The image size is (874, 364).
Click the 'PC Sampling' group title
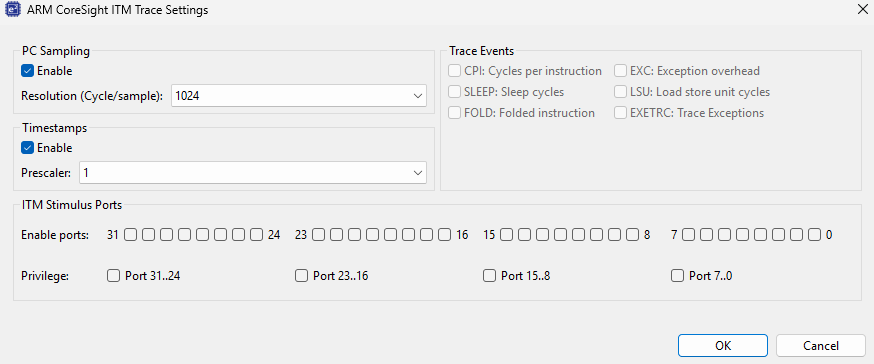56,51
